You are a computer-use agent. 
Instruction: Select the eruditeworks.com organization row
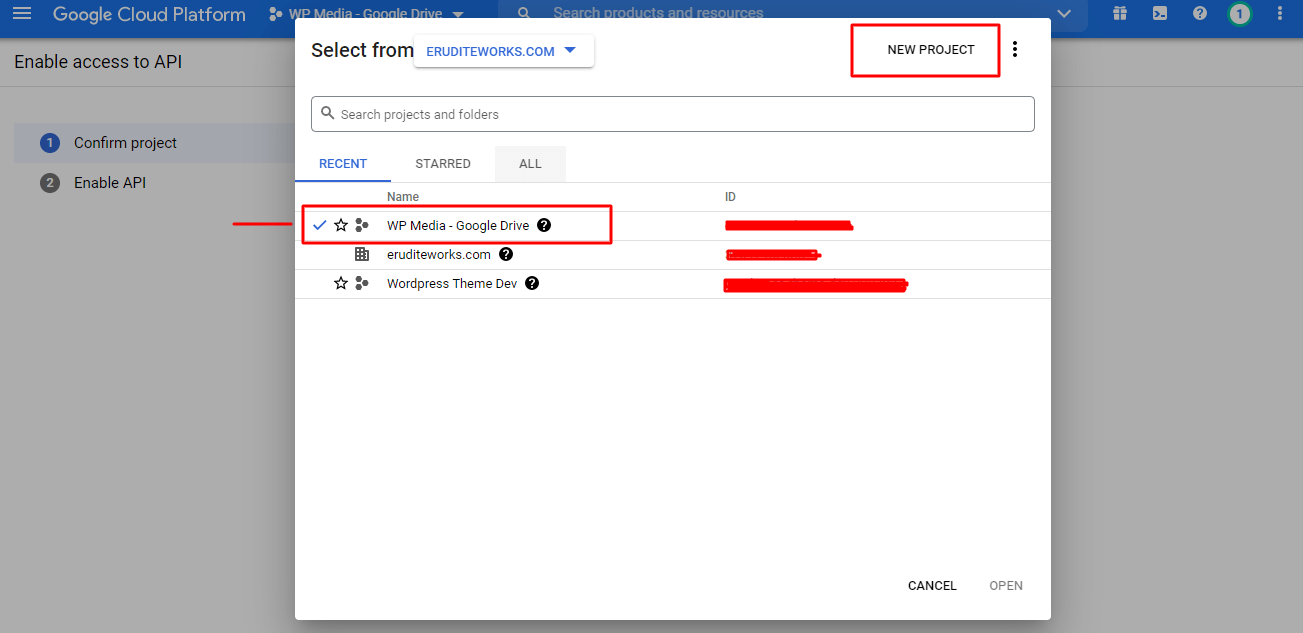(673, 254)
